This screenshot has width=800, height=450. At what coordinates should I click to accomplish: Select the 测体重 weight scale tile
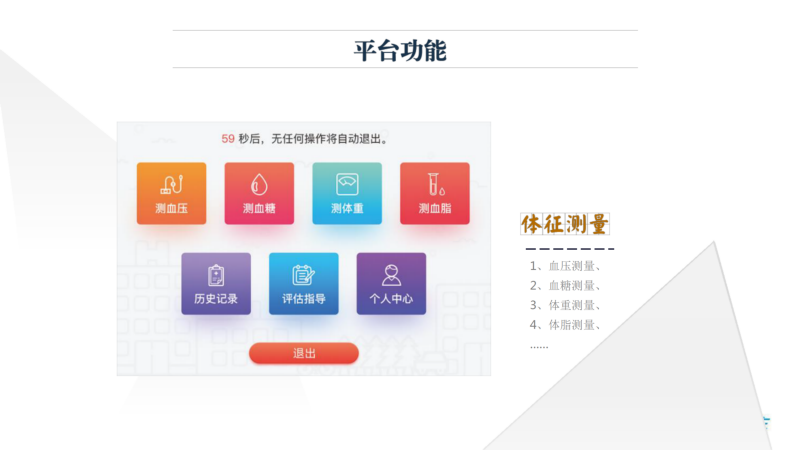347,193
